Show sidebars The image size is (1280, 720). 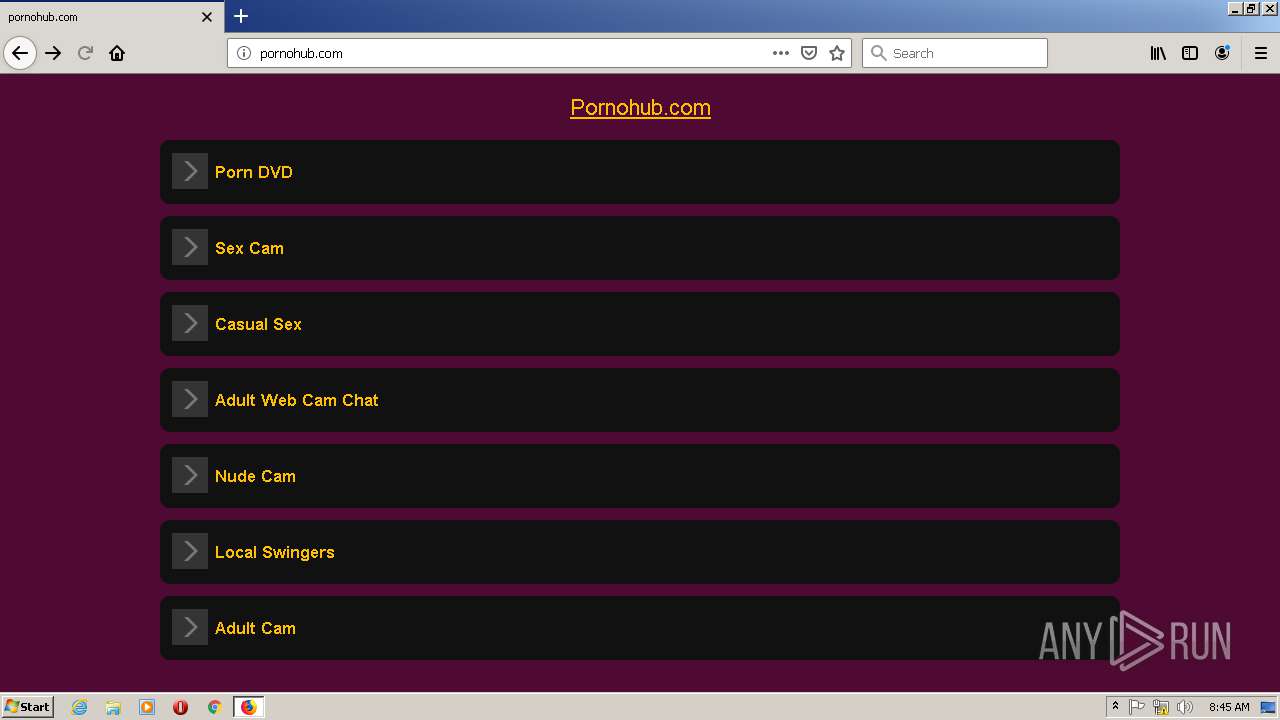tap(1190, 53)
